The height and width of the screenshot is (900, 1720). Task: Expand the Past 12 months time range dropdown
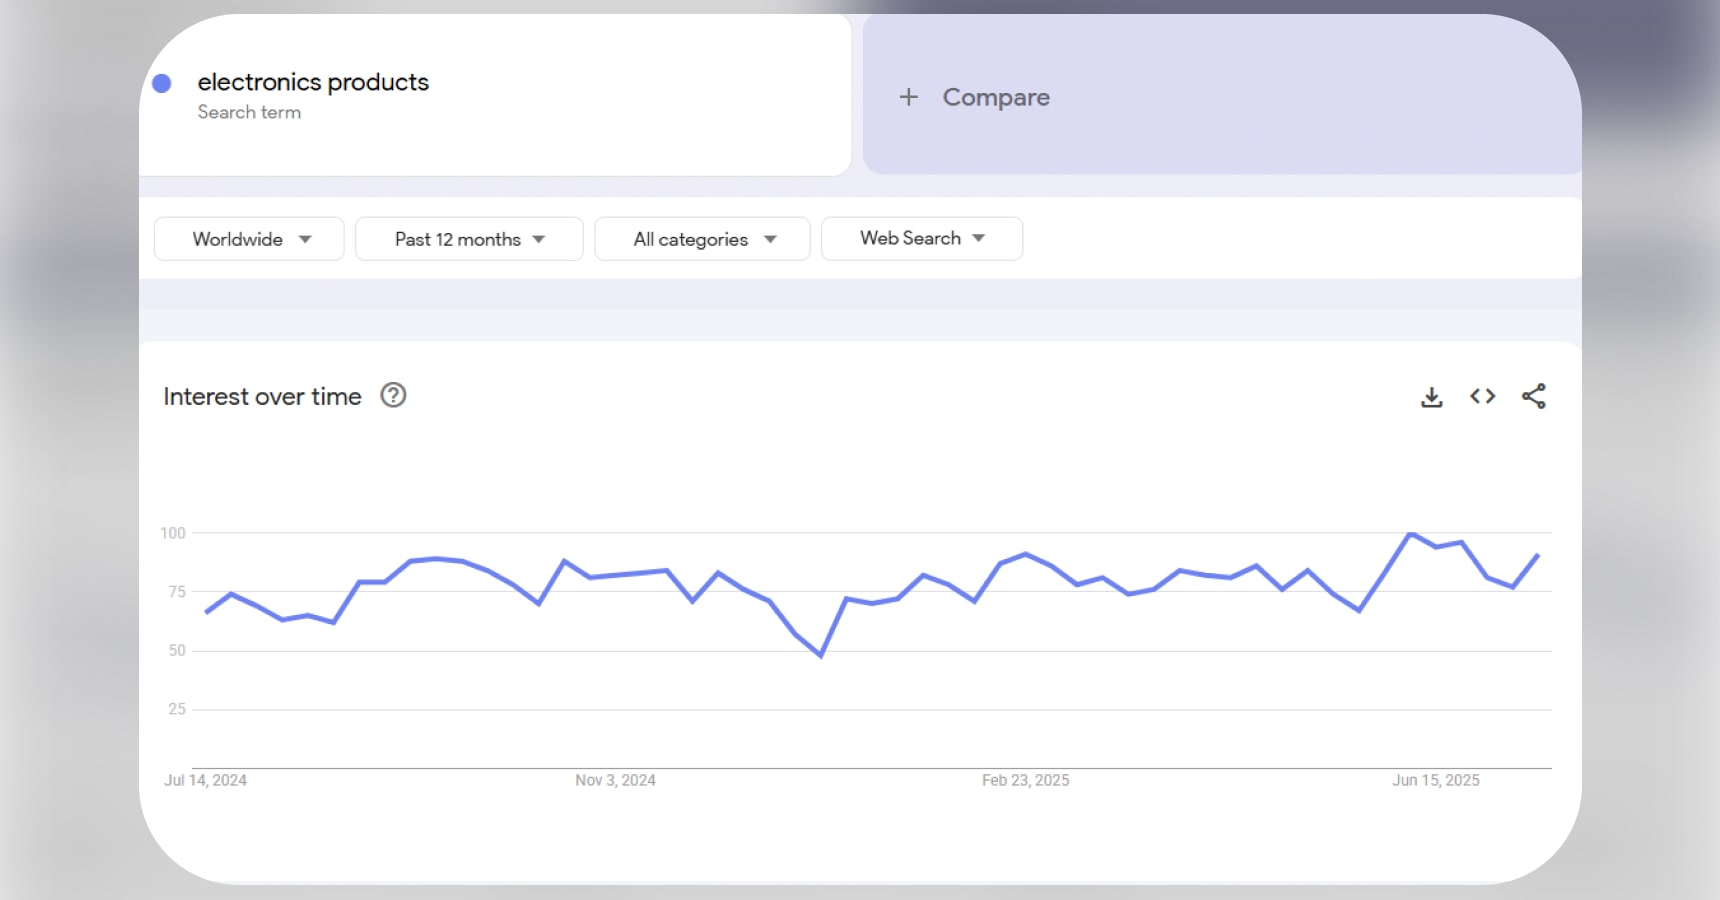468,238
